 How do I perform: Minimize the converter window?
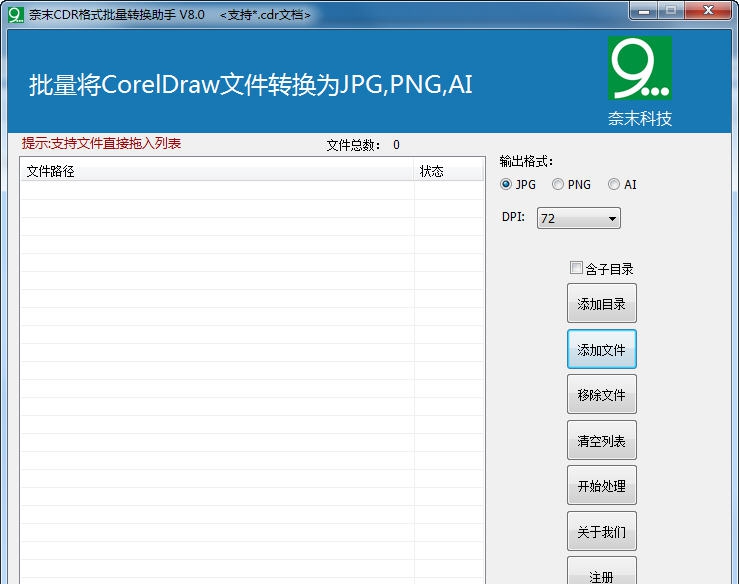point(644,11)
